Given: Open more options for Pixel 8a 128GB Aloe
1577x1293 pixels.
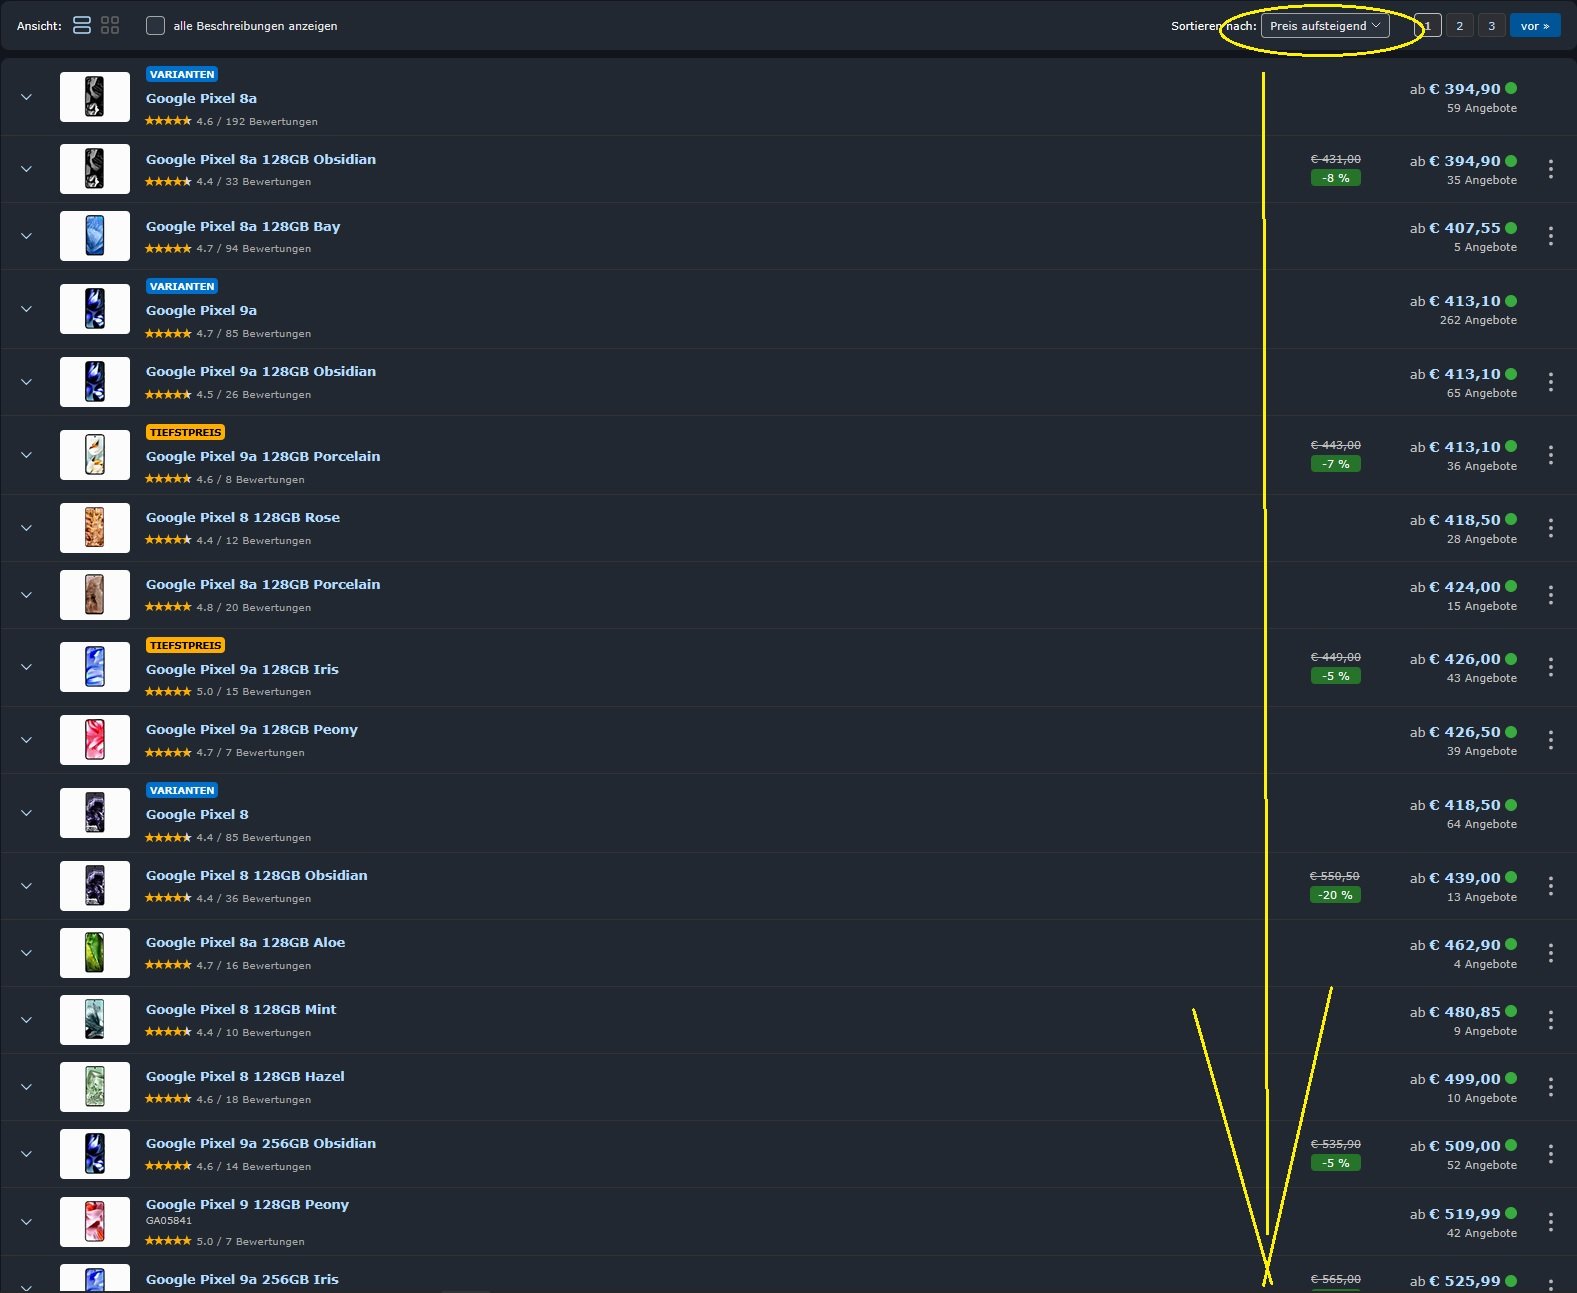Looking at the screenshot, I should [x=1551, y=953].
